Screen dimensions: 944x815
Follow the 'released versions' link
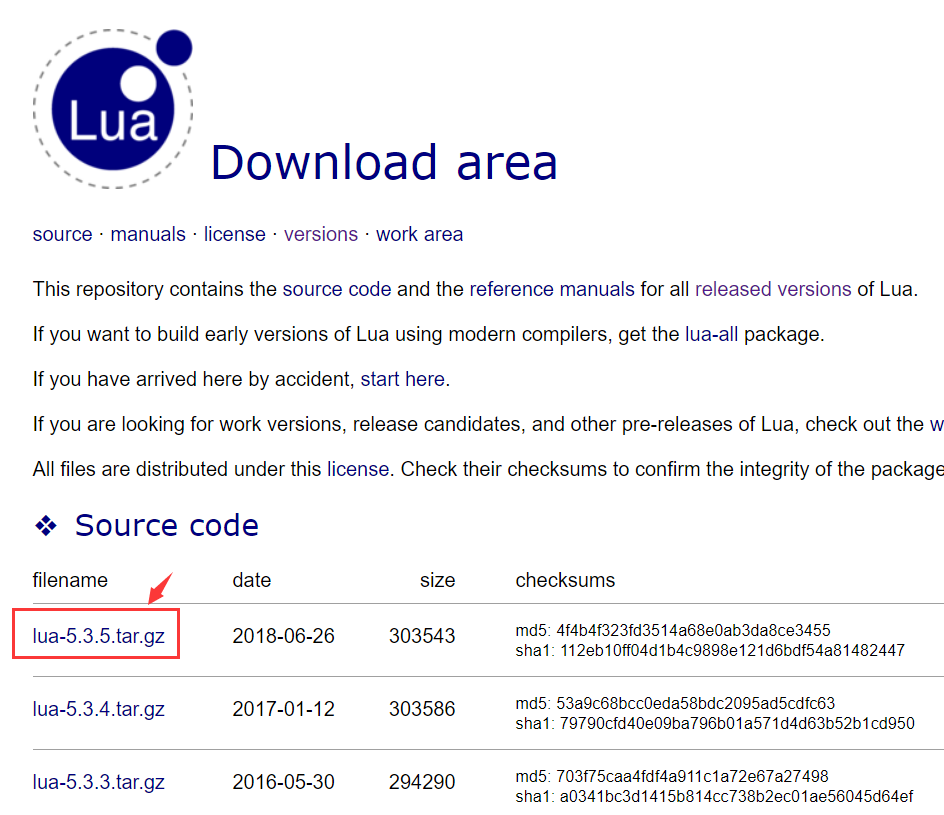[773, 289]
